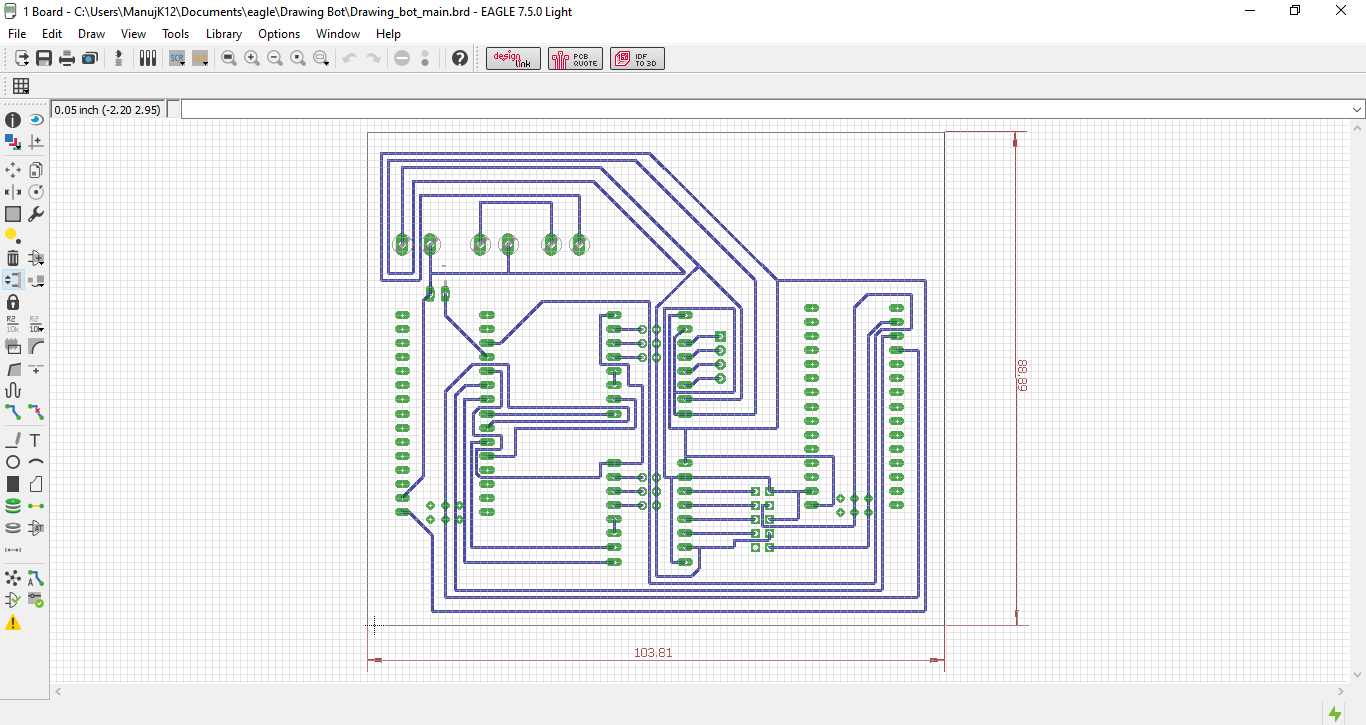The width and height of the screenshot is (1366, 725).
Task: Select the Info tool
Action: (x=12, y=119)
